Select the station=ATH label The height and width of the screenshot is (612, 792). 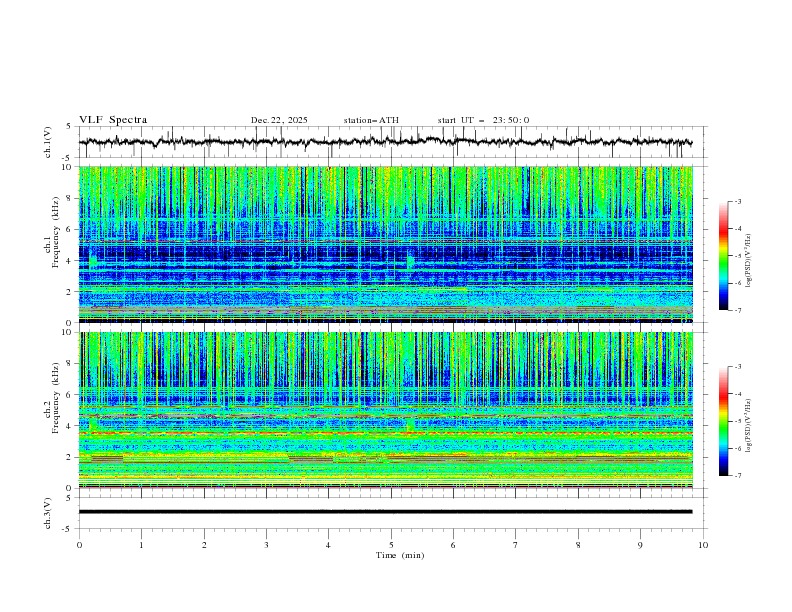(x=371, y=120)
